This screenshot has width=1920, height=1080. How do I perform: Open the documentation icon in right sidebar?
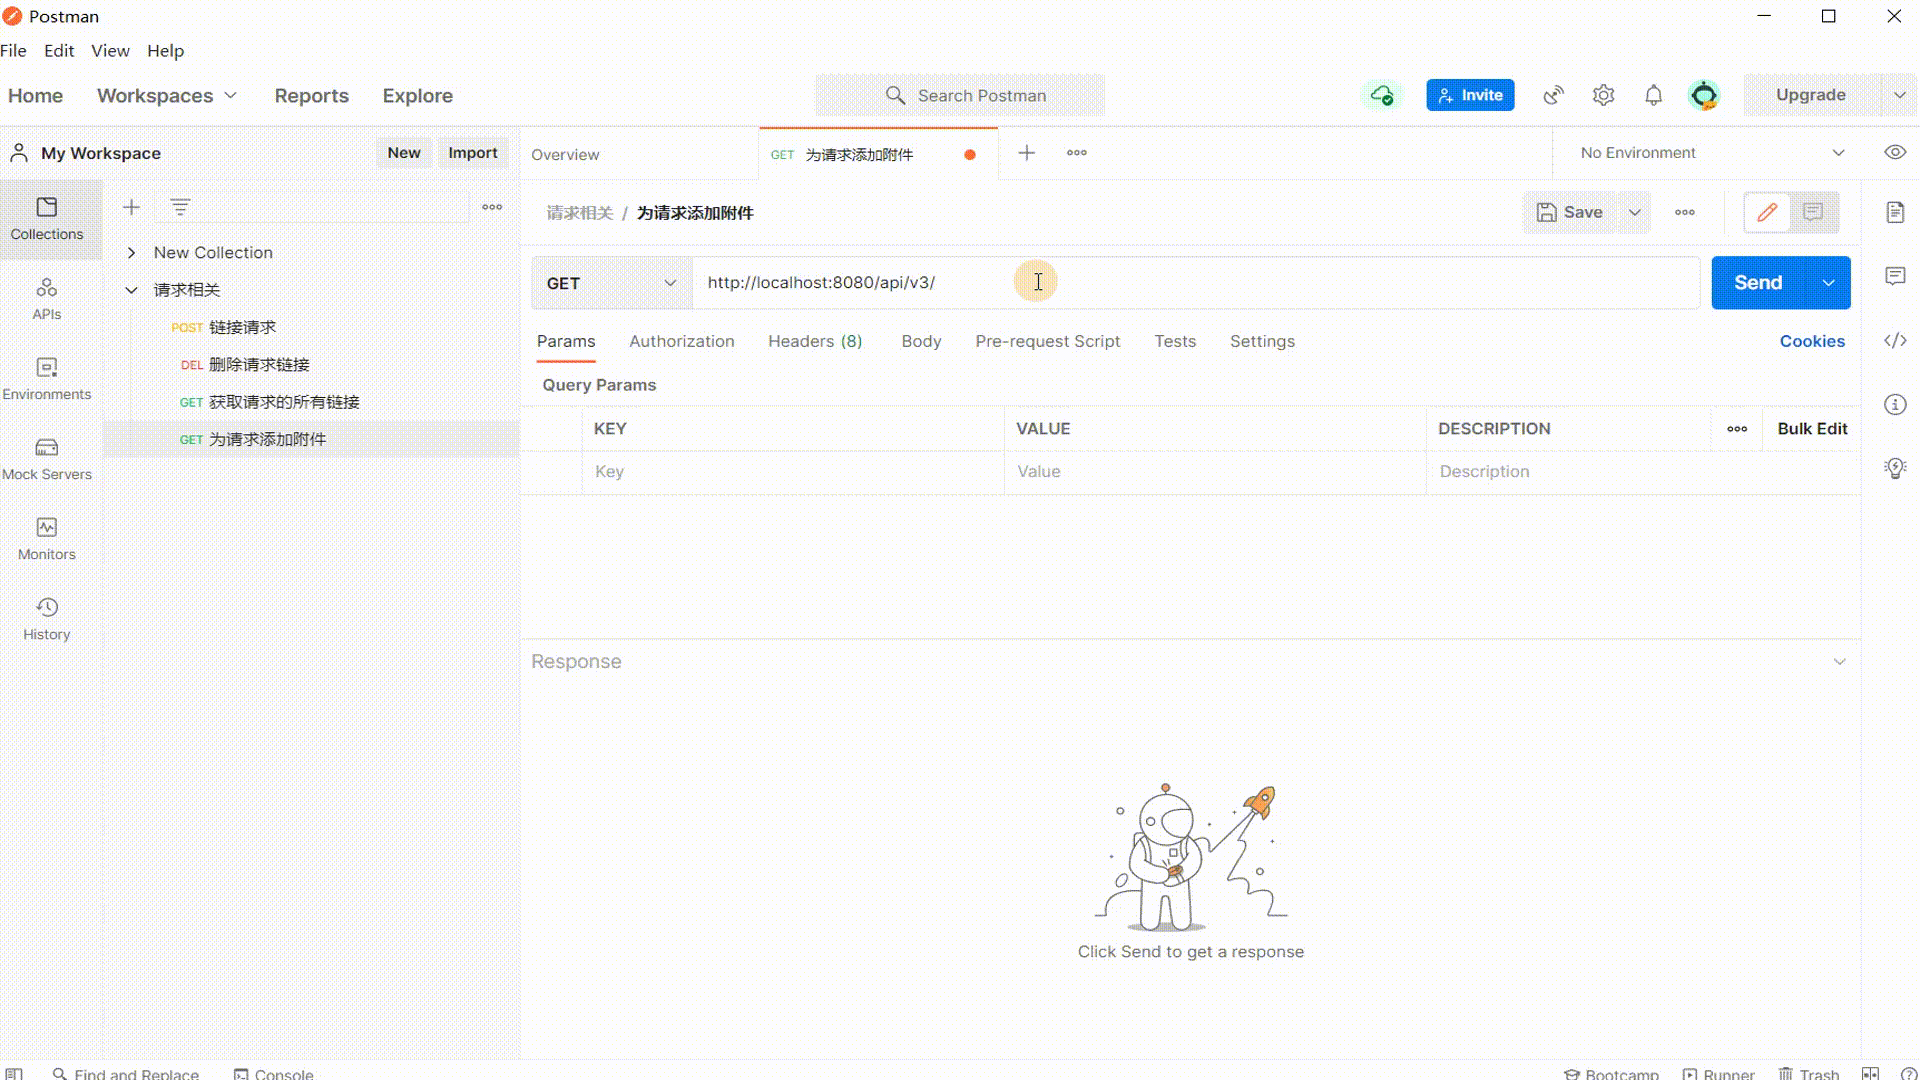(1895, 212)
